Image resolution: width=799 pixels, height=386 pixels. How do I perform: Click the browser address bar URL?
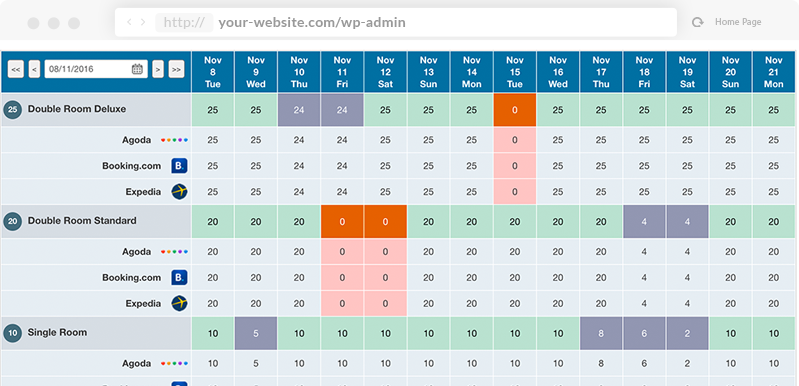pyautogui.click(x=312, y=22)
